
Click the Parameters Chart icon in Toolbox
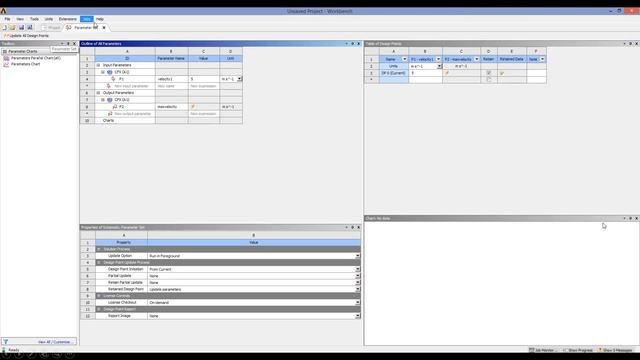pos(6,64)
